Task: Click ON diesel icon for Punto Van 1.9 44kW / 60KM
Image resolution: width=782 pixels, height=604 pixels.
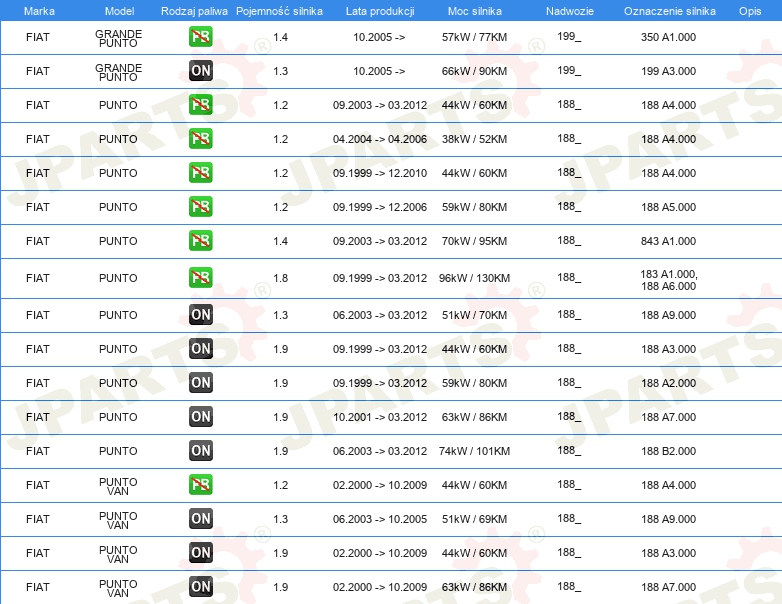Action: click(x=200, y=552)
